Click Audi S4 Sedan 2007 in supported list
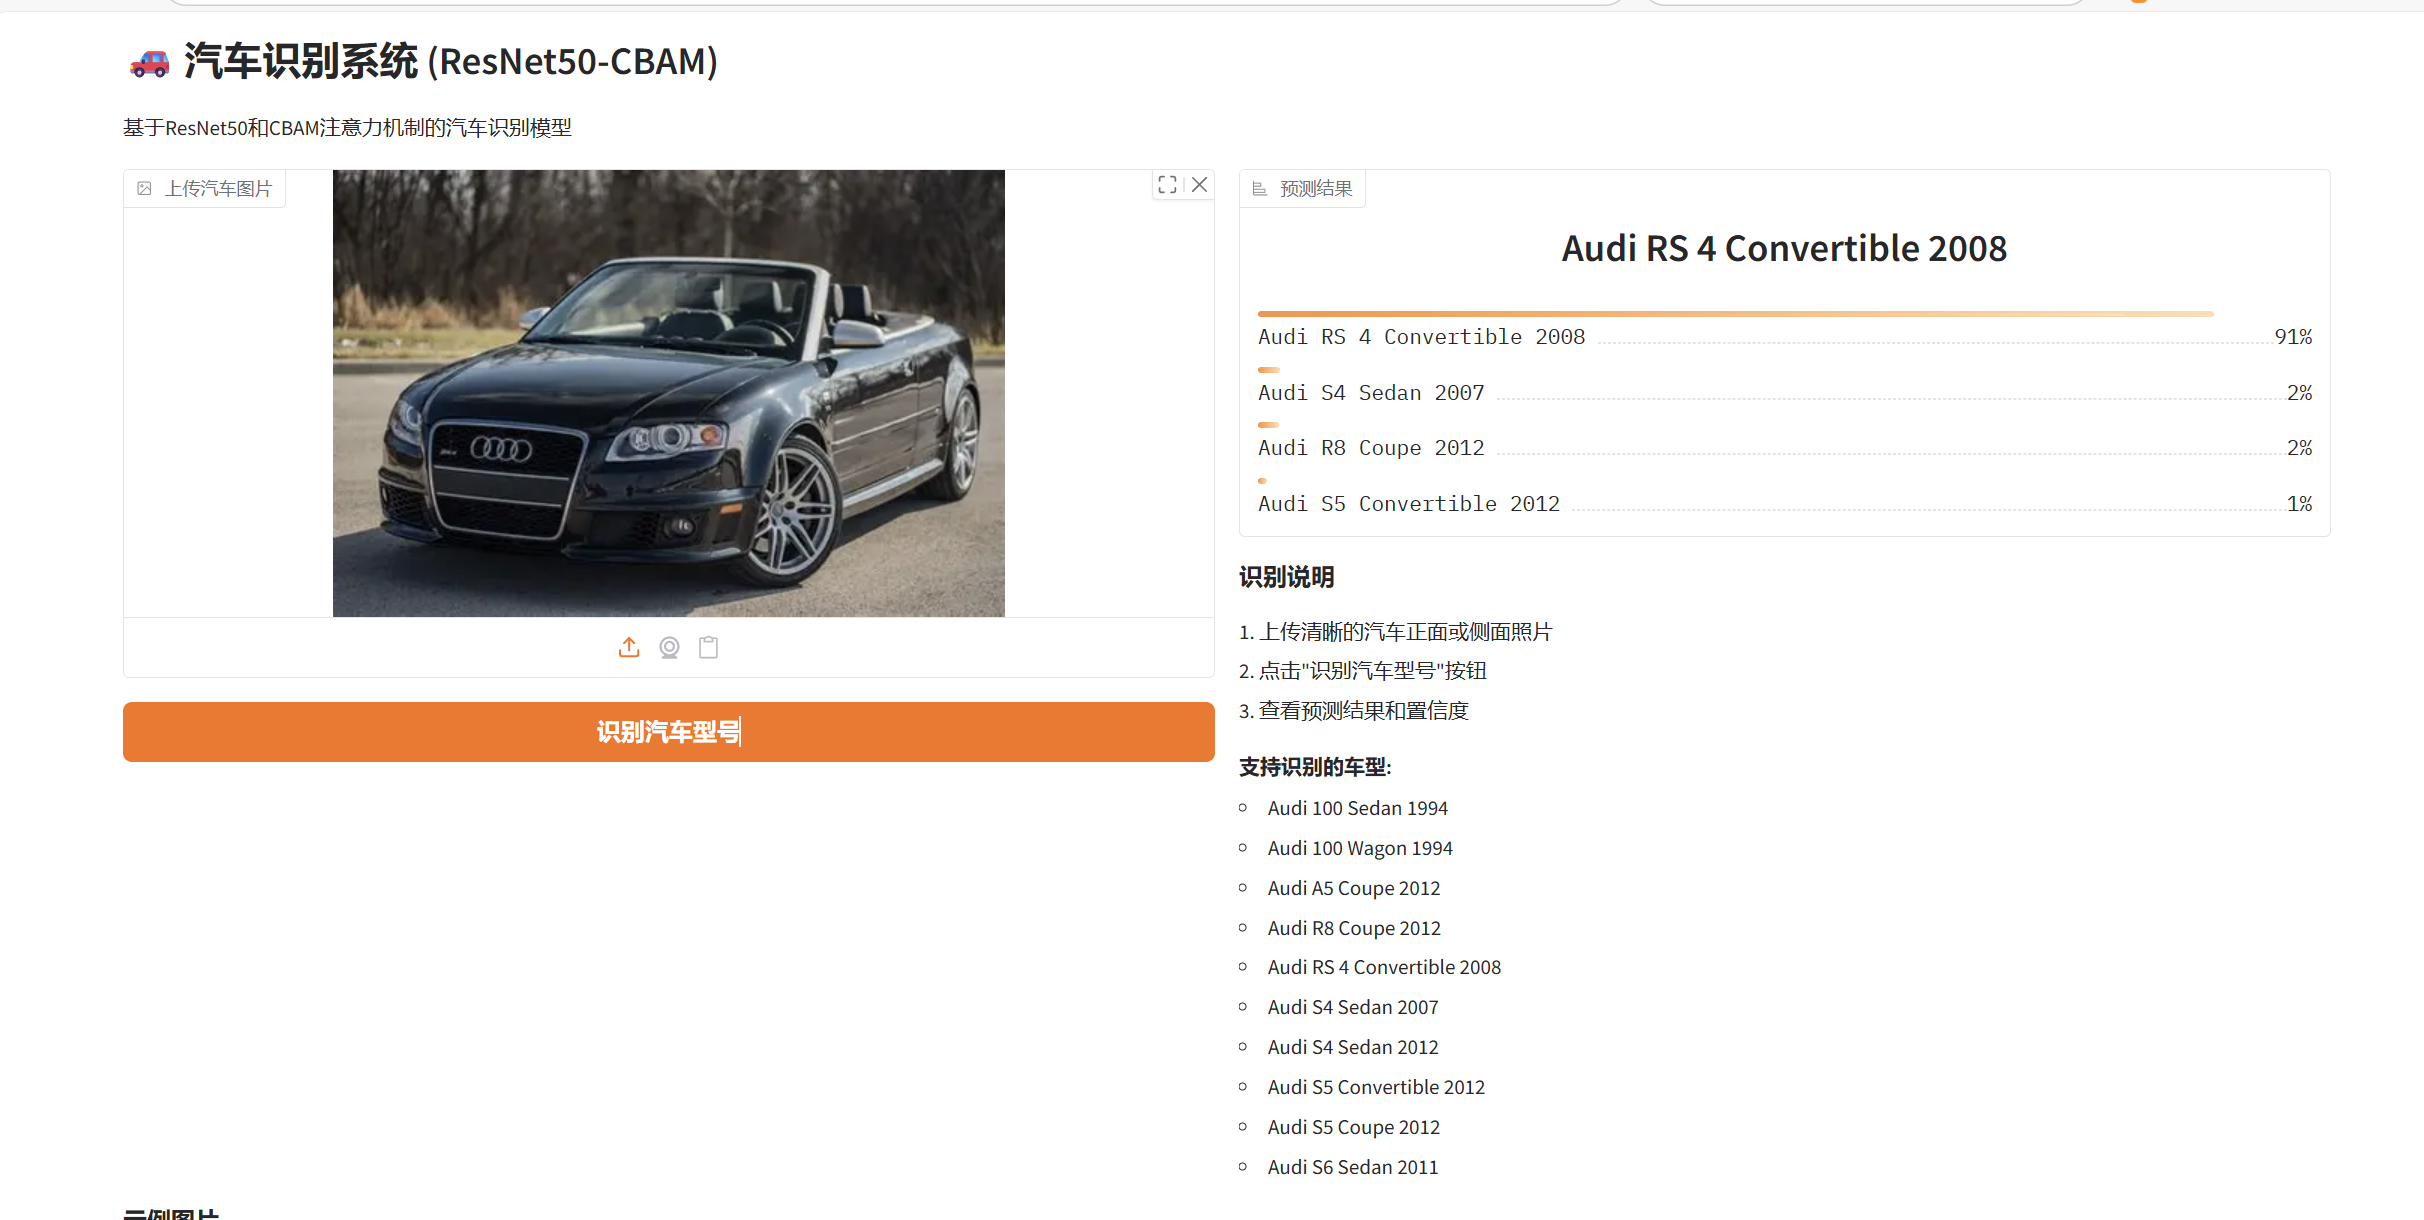Screen dimensions: 2424x1220 1353,1007
